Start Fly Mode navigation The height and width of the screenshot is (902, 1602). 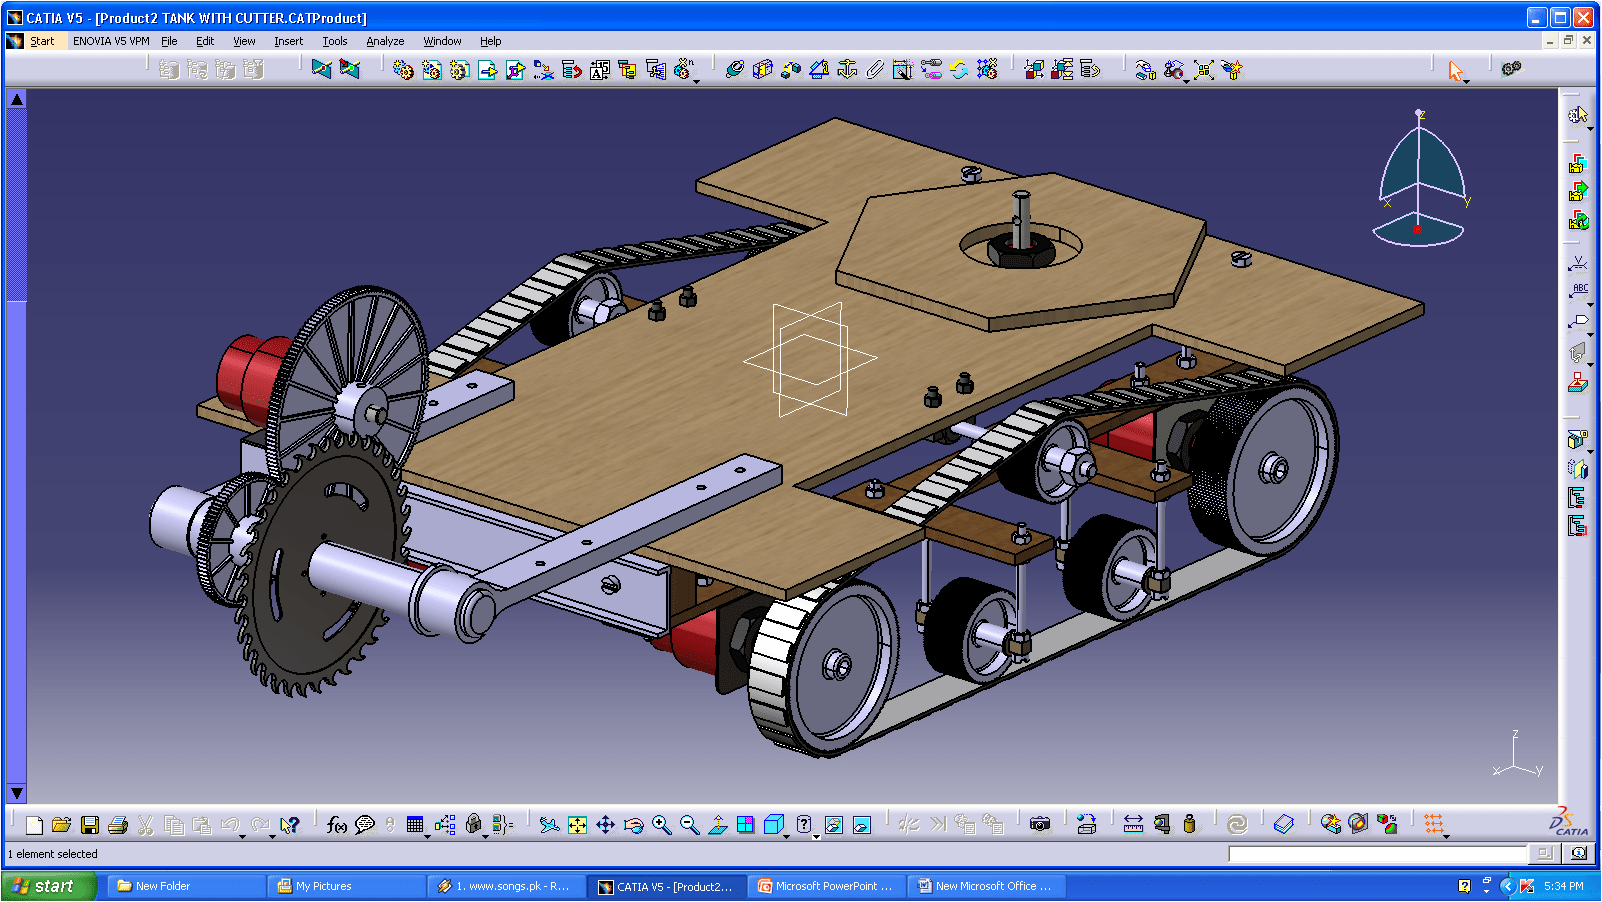click(x=549, y=825)
